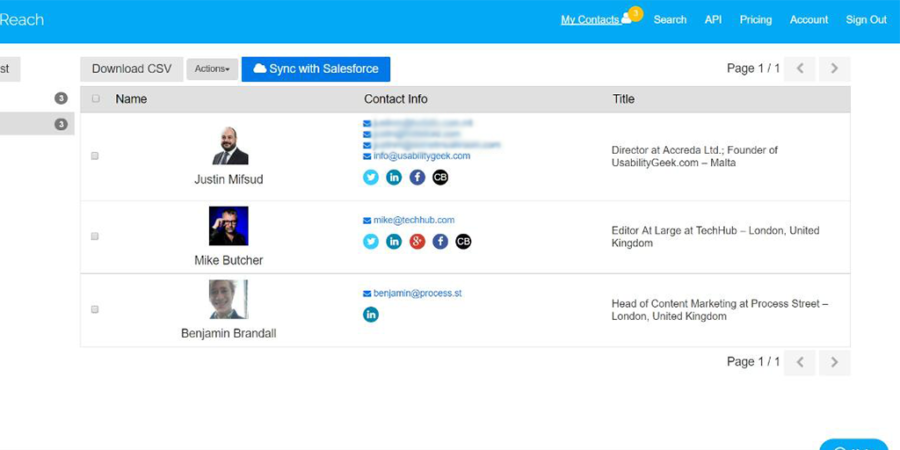Open Justin Mifsud's LinkedIn icon
Viewport: 900px width, 450px height.
pos(394,177)
